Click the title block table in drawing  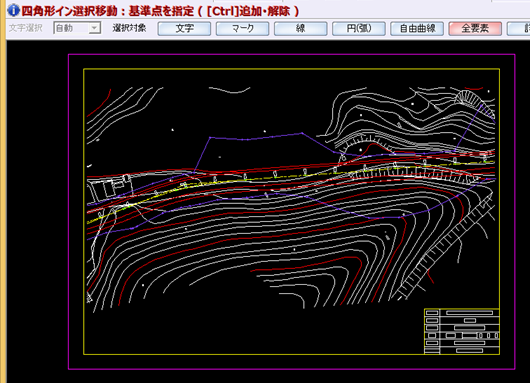click(462, 331)
